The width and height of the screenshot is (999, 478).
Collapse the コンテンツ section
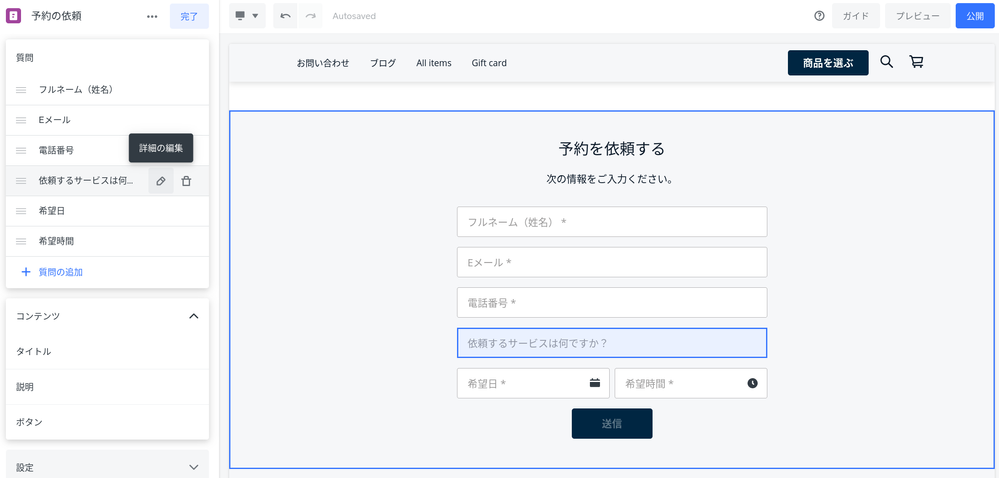point(193,316)
